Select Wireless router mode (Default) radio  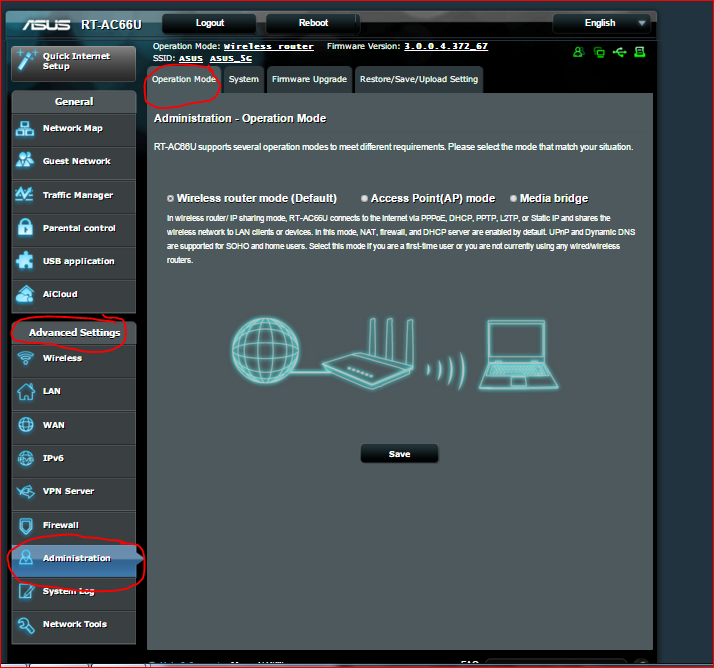tap(170, 199)
